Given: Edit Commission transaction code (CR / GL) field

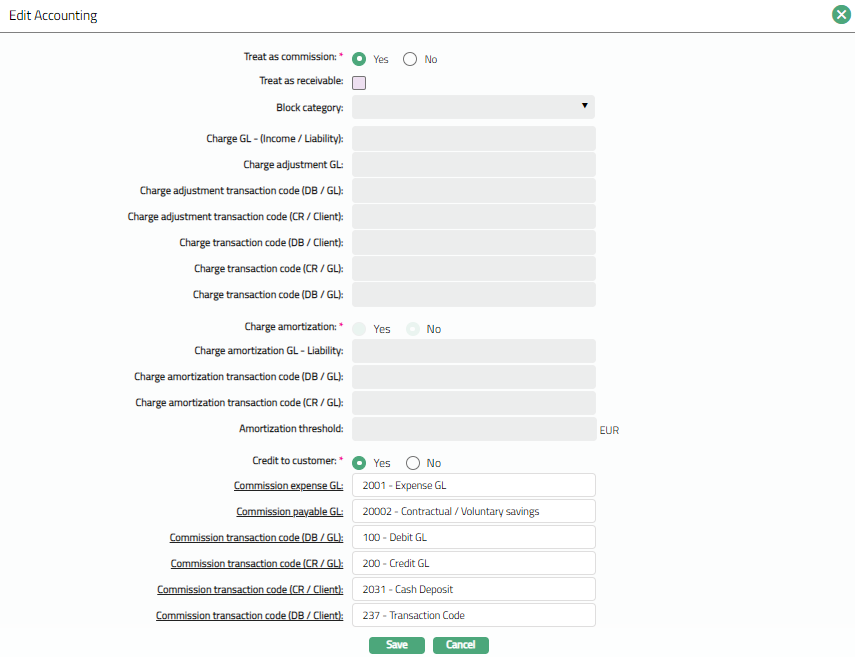Looking at the screenshot, I should click(473, 563).
